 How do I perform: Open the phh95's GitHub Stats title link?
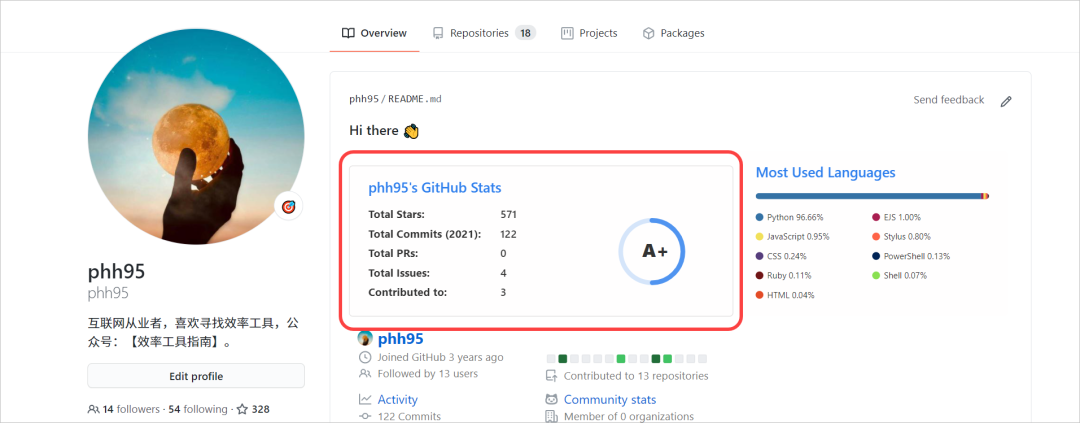[435, 187]
